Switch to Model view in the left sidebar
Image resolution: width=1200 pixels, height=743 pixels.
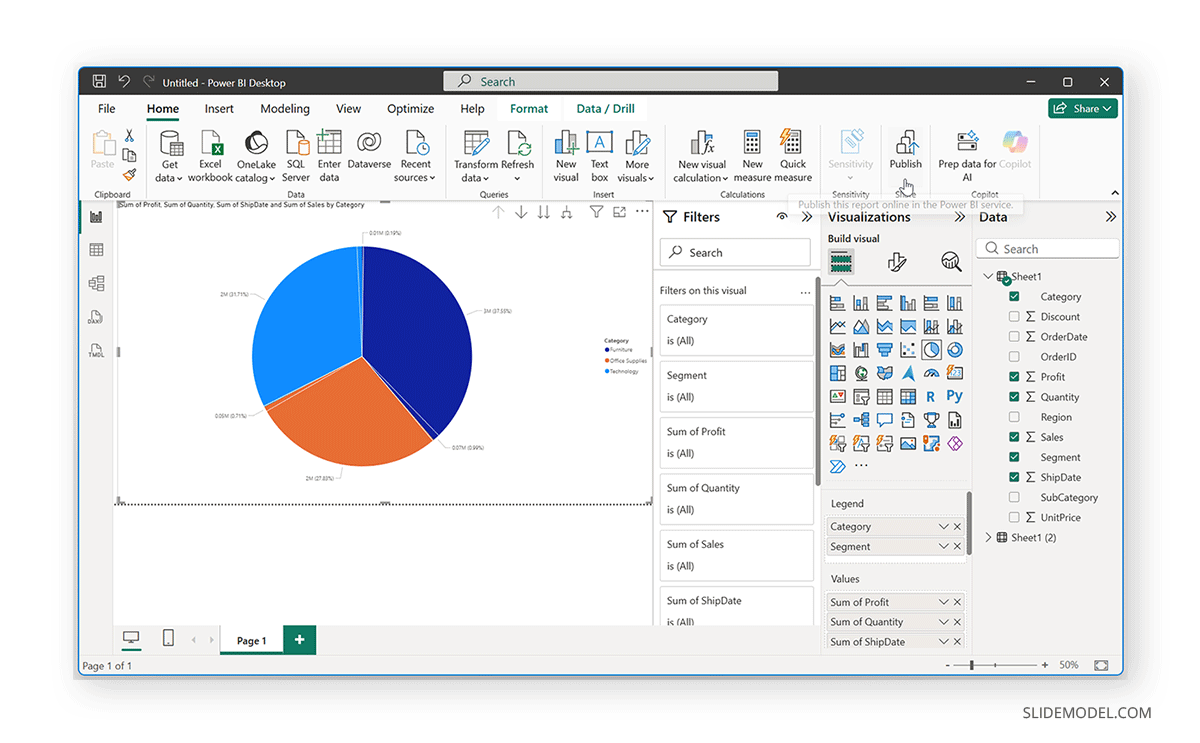pyautogui.click(x=95, y=283)
